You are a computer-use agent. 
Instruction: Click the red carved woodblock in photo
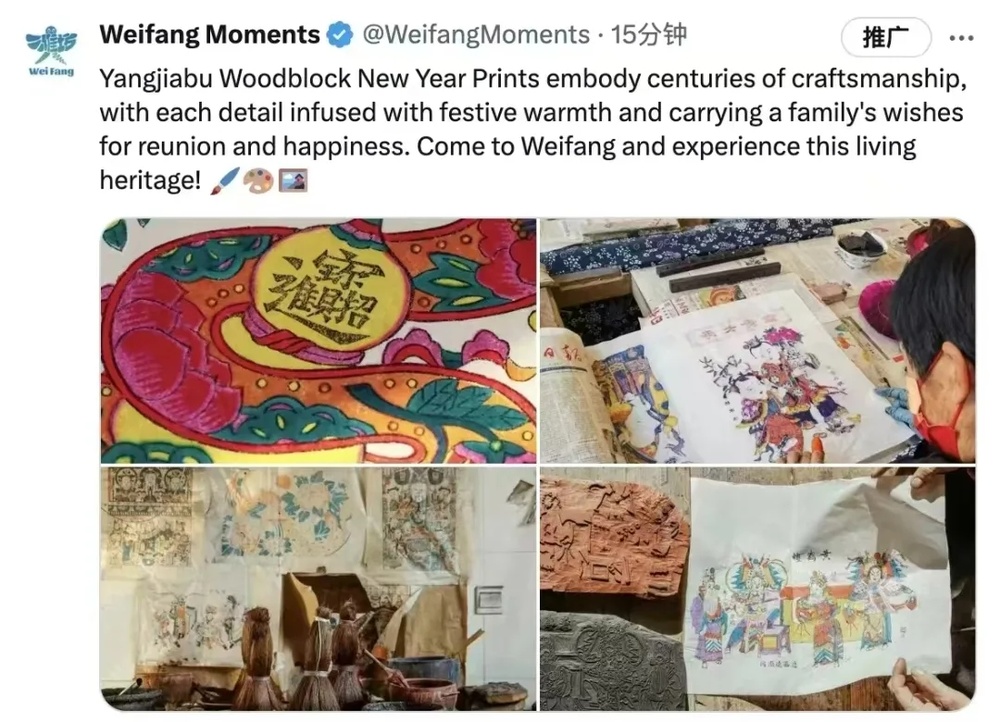613,539
